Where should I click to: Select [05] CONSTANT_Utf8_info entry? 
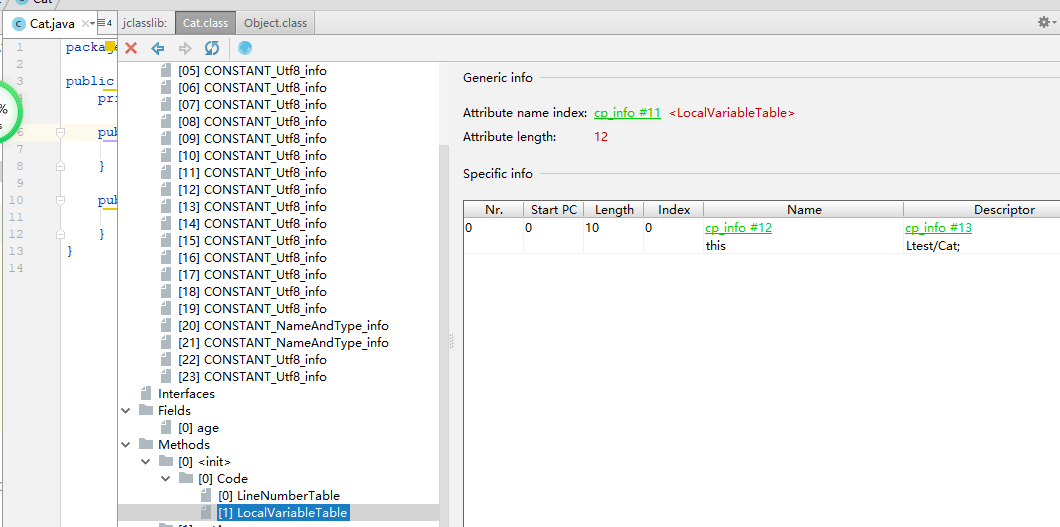pos(252,70)
